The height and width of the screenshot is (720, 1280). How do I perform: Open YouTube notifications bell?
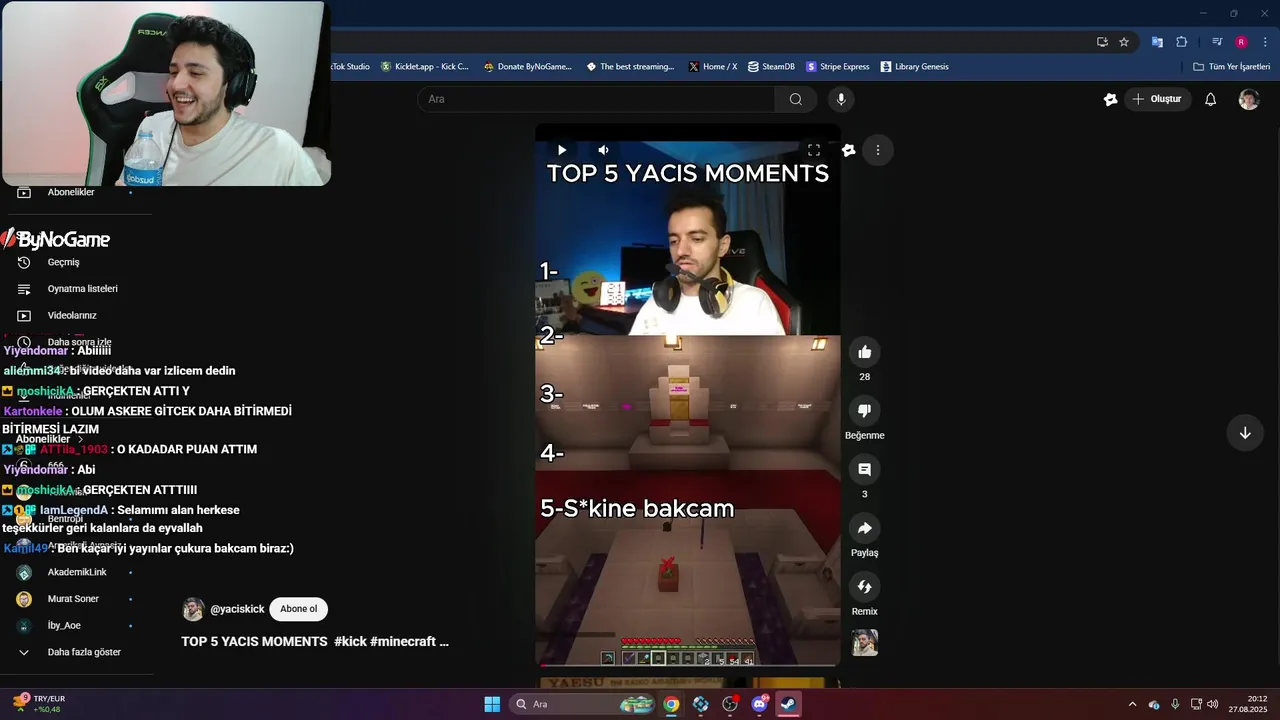(x=1210, y=99)
